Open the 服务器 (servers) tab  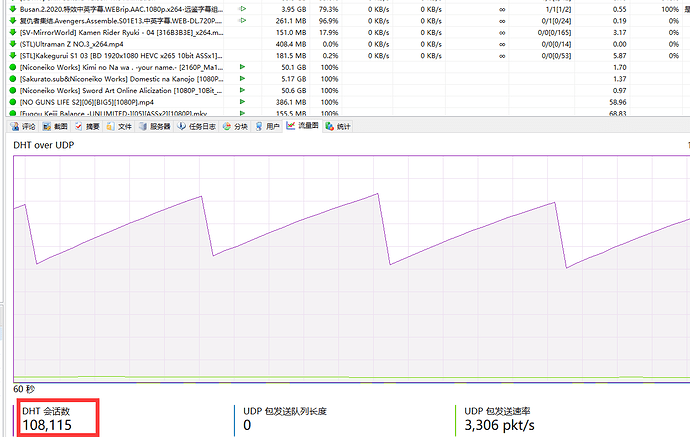(x=154, y=126)
